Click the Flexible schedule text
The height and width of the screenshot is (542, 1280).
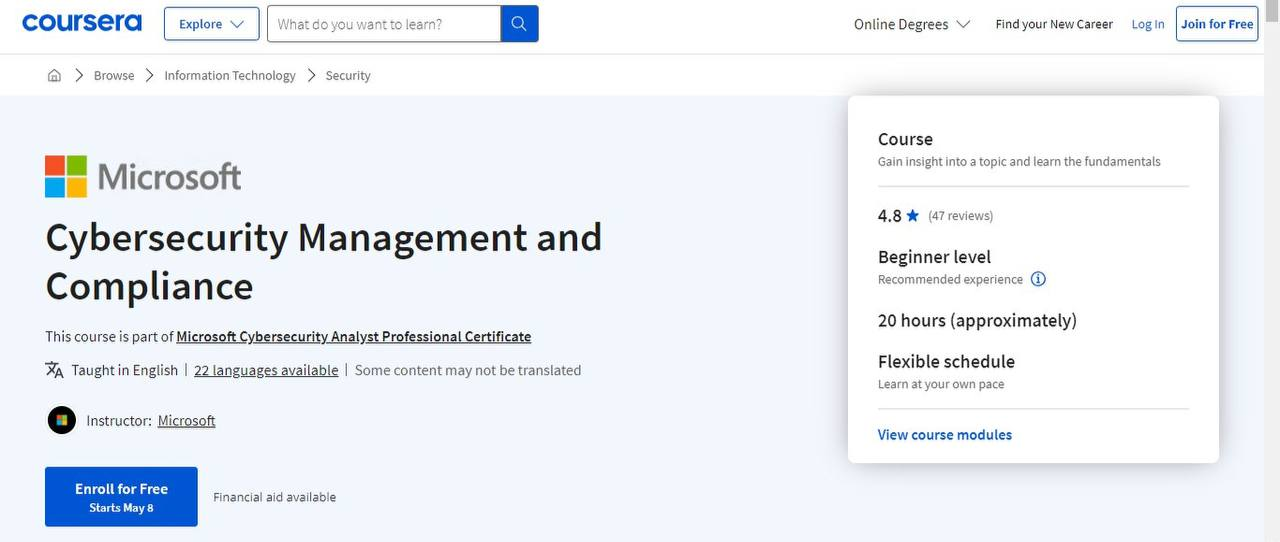[x=946, y=362]
